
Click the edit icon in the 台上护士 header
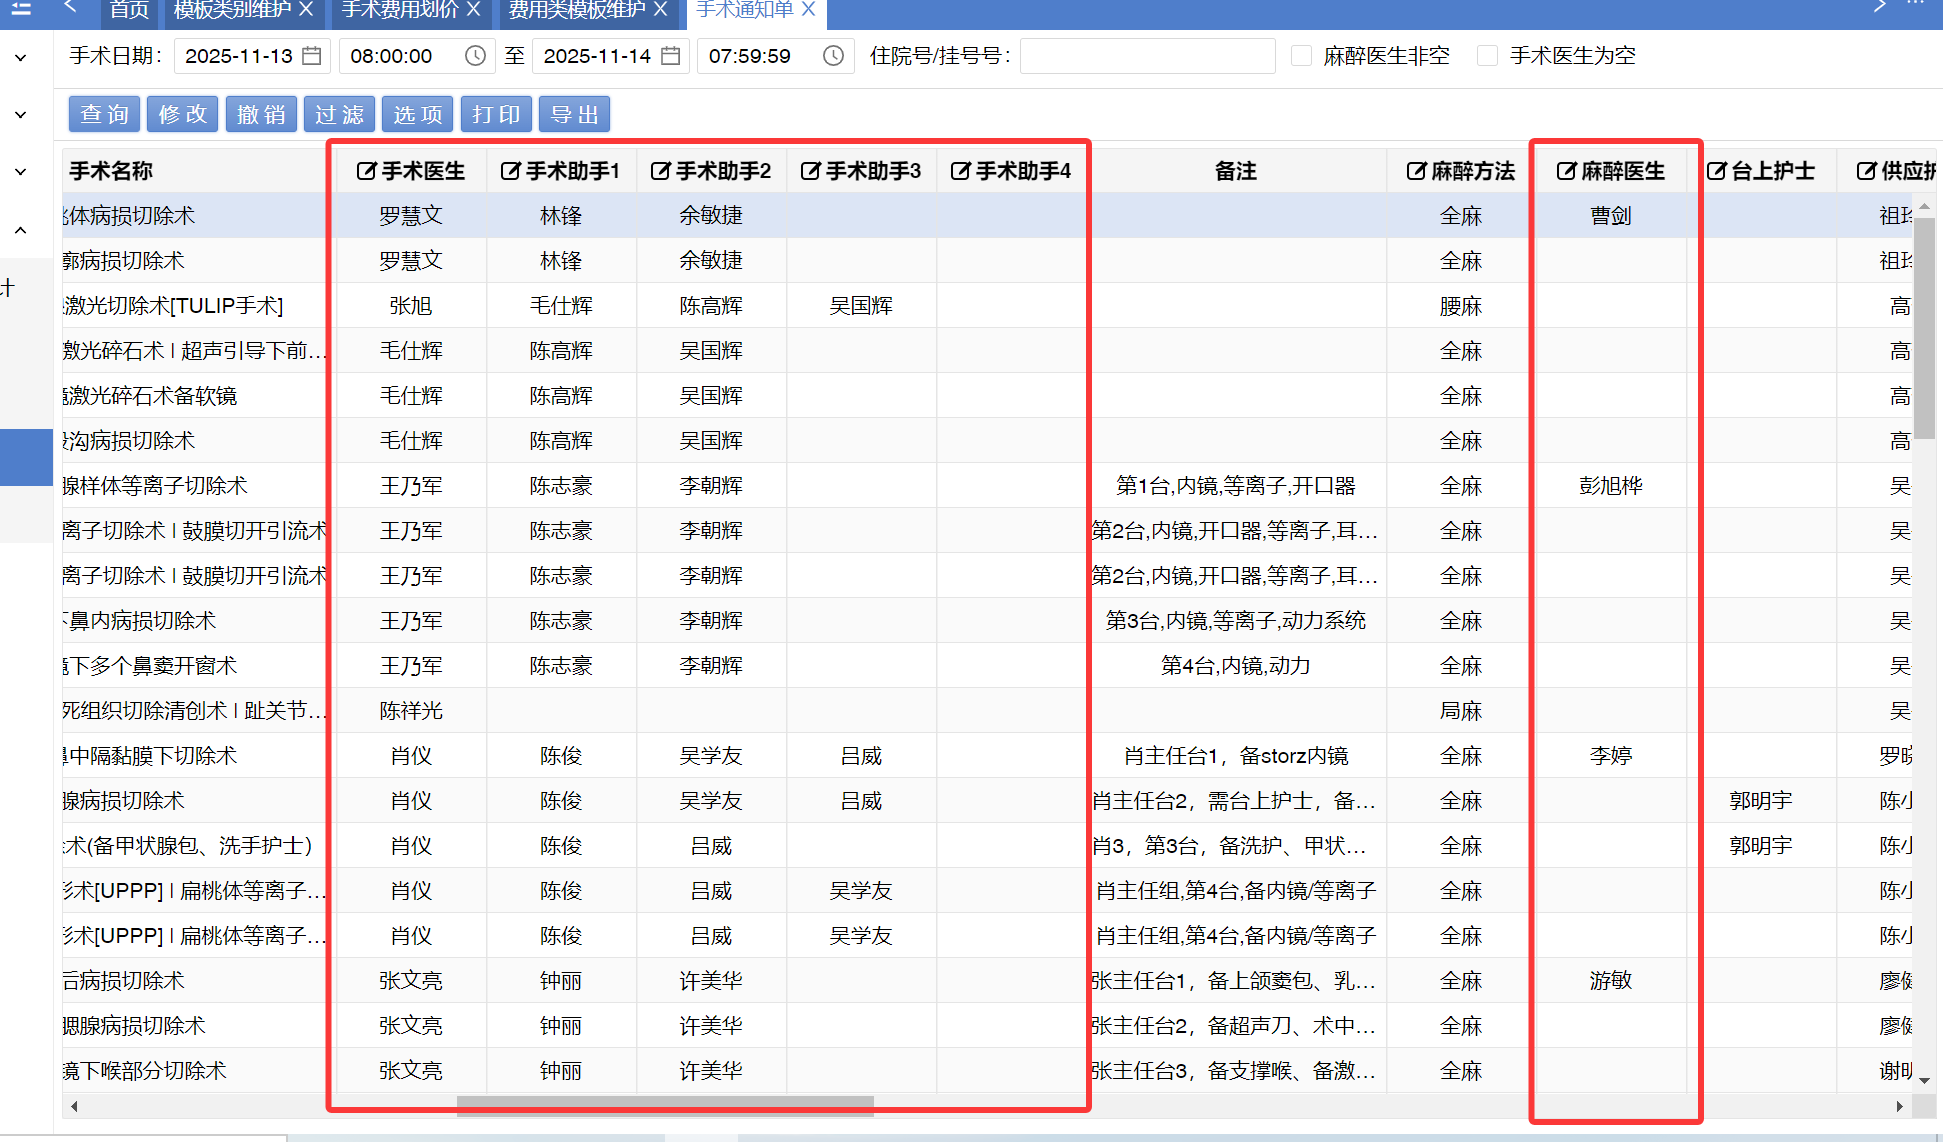coord(1716,171)
